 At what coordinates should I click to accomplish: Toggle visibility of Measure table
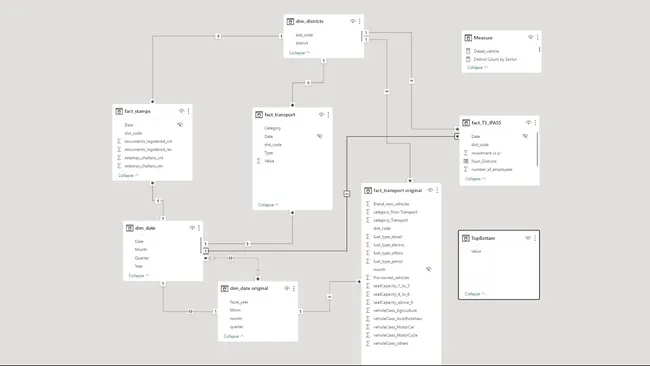(530, 37)
